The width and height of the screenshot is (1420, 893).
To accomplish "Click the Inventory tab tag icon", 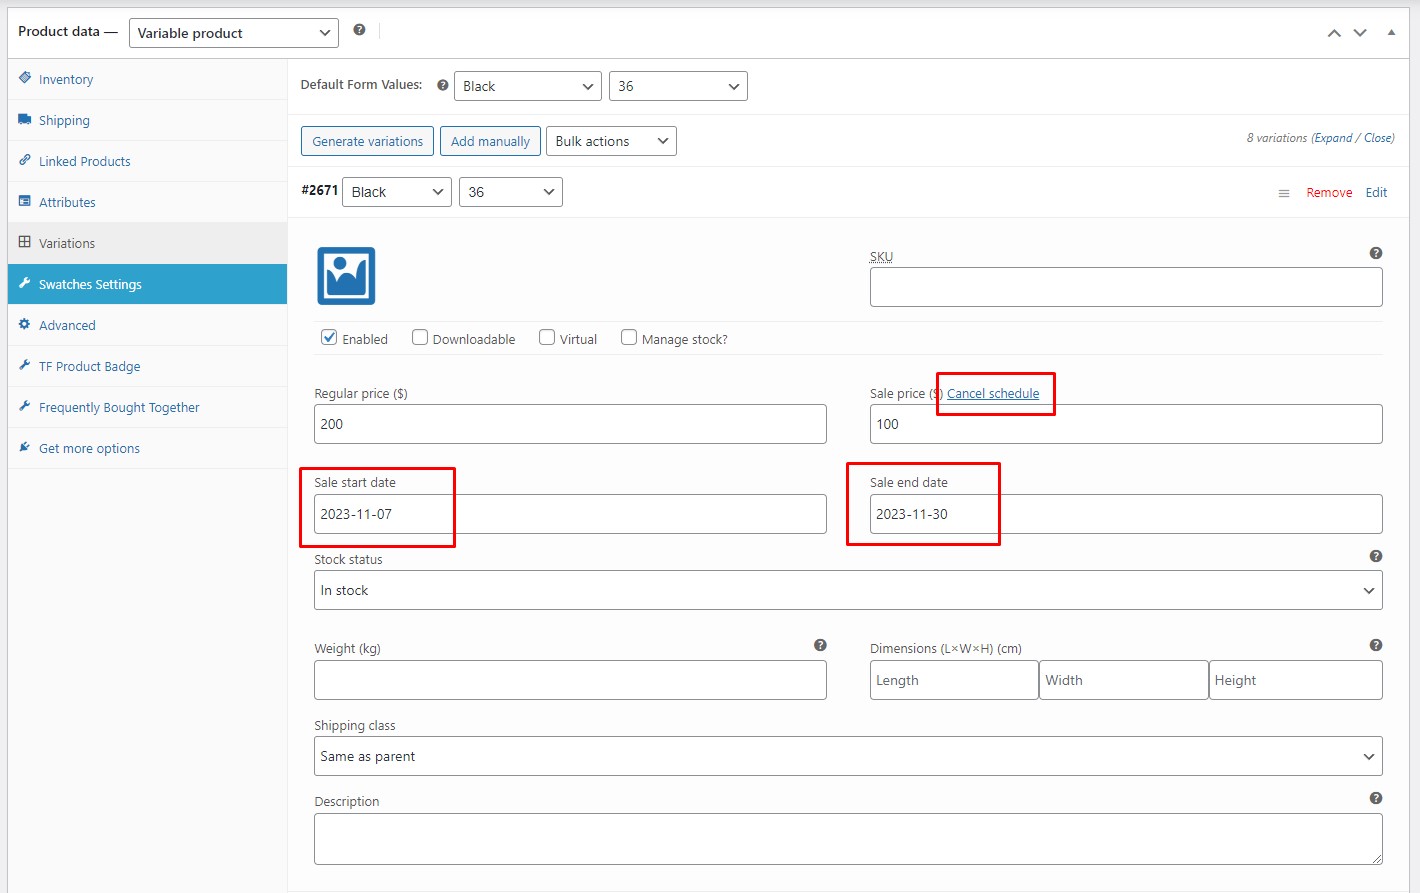I will coord(25,78).
